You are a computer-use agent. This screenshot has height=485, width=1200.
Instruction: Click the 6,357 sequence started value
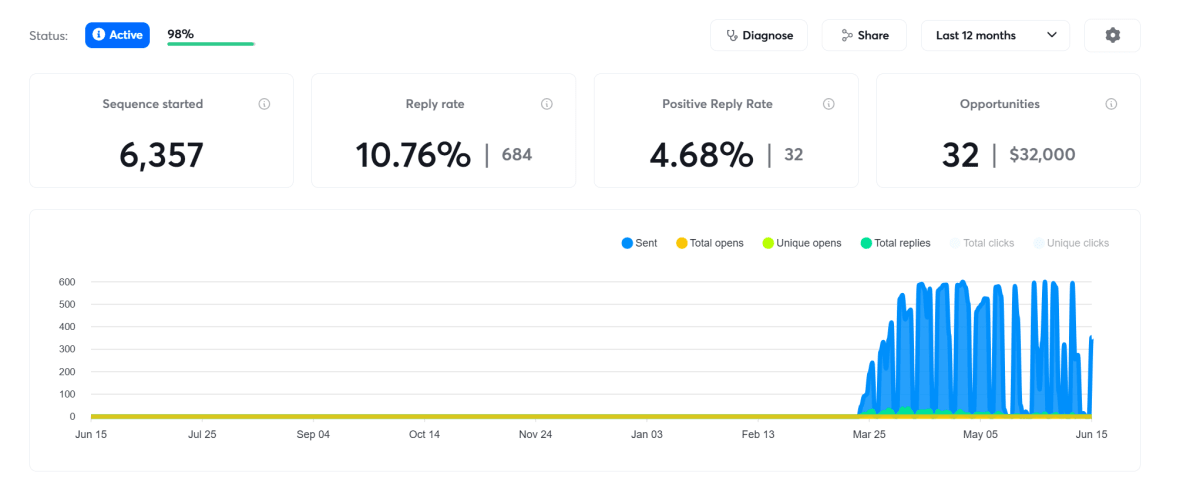(161, 155)
